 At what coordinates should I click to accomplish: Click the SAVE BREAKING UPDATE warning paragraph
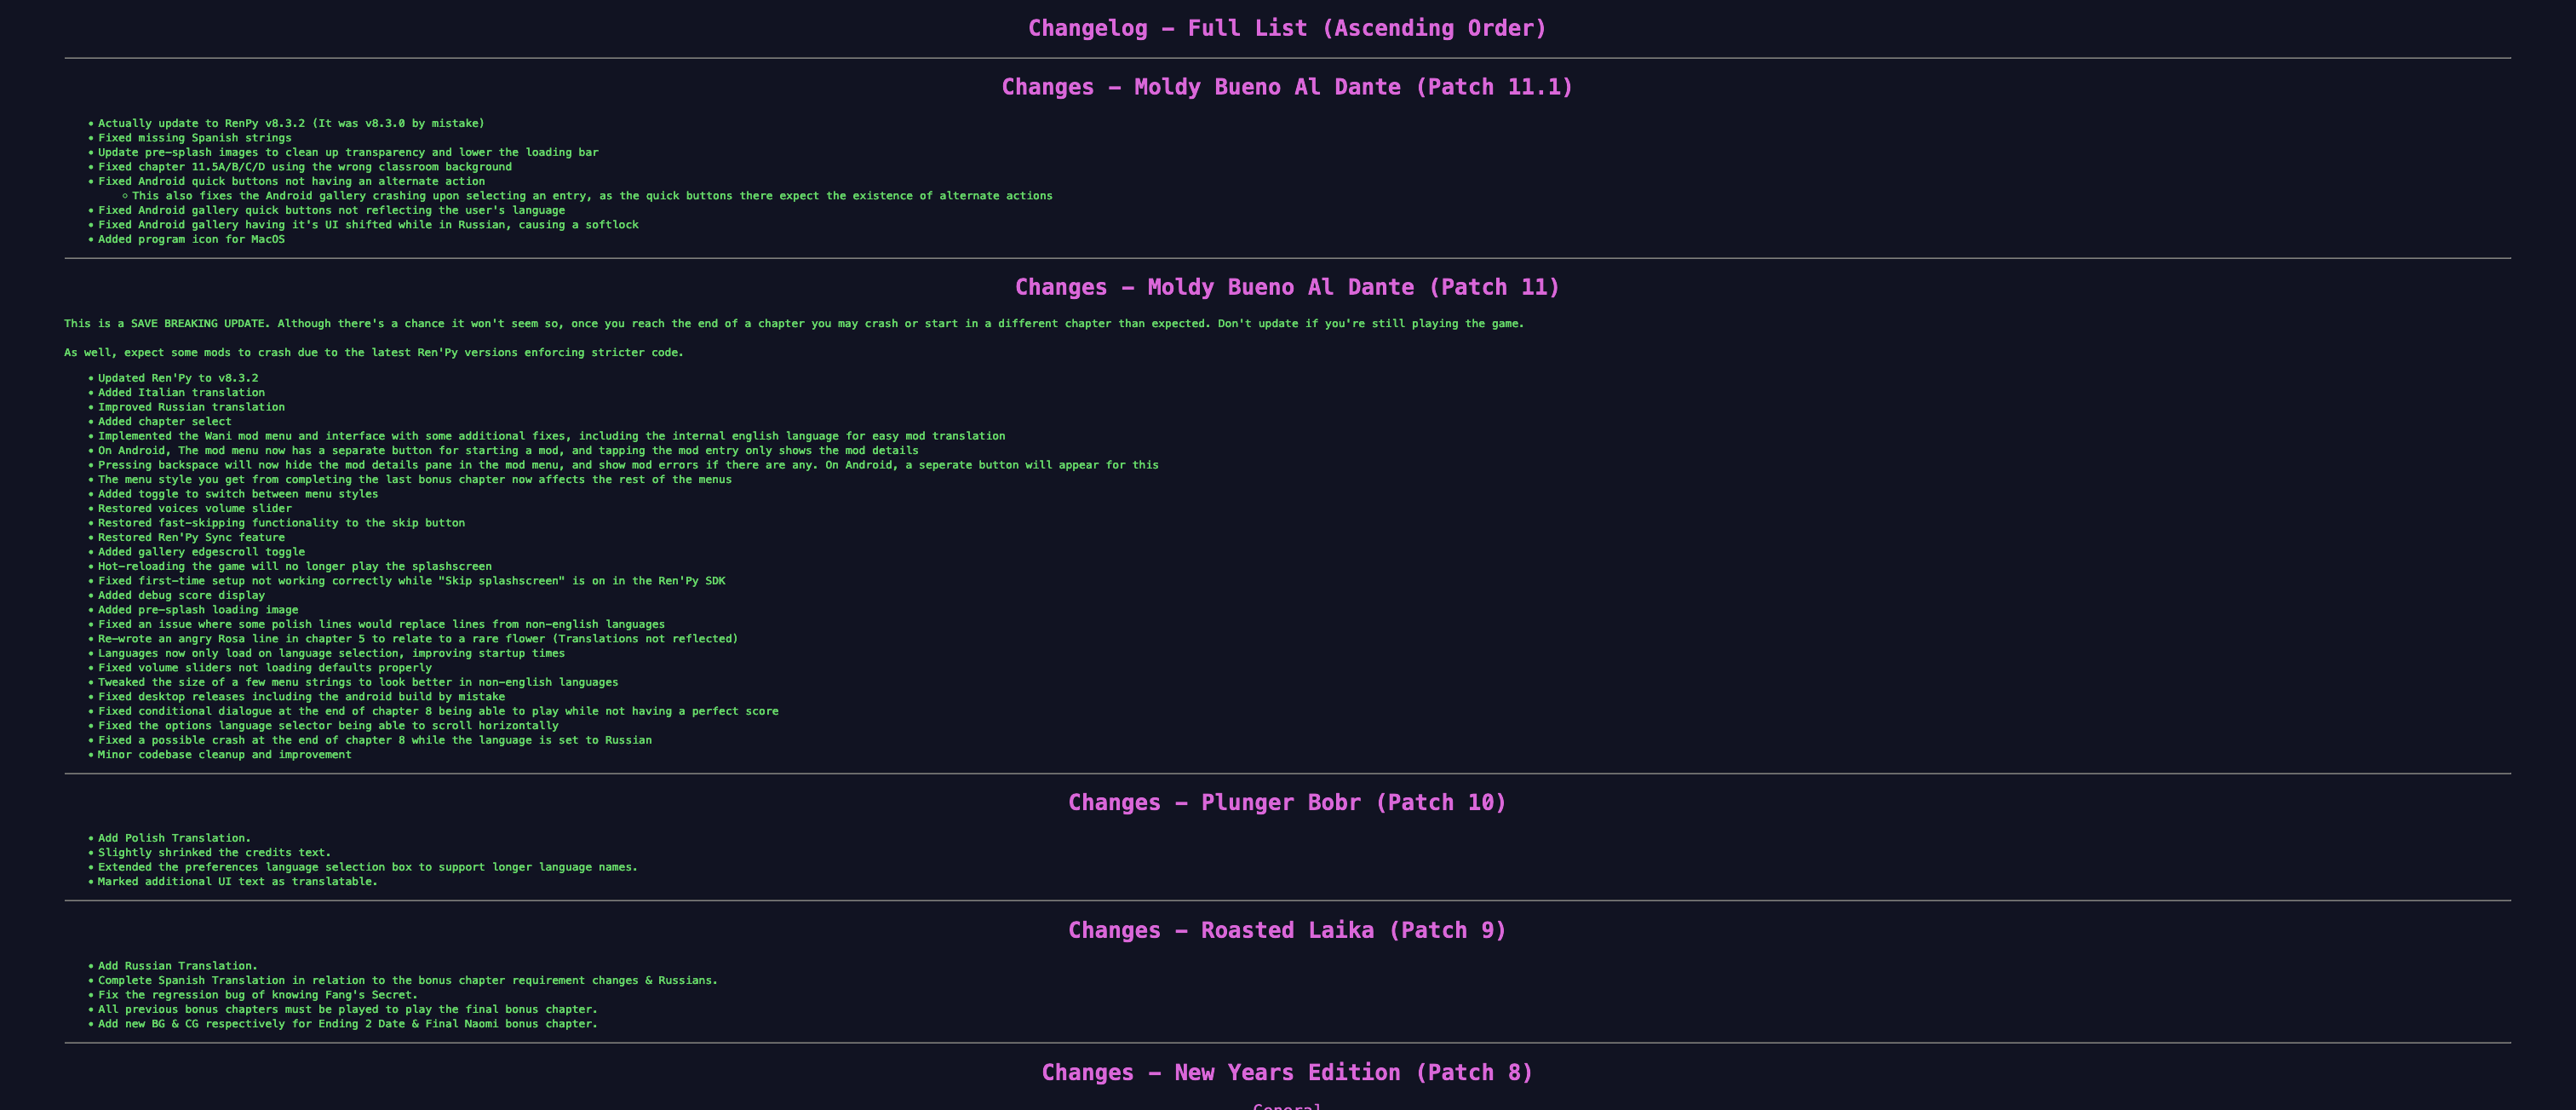(x=793, y=324)
